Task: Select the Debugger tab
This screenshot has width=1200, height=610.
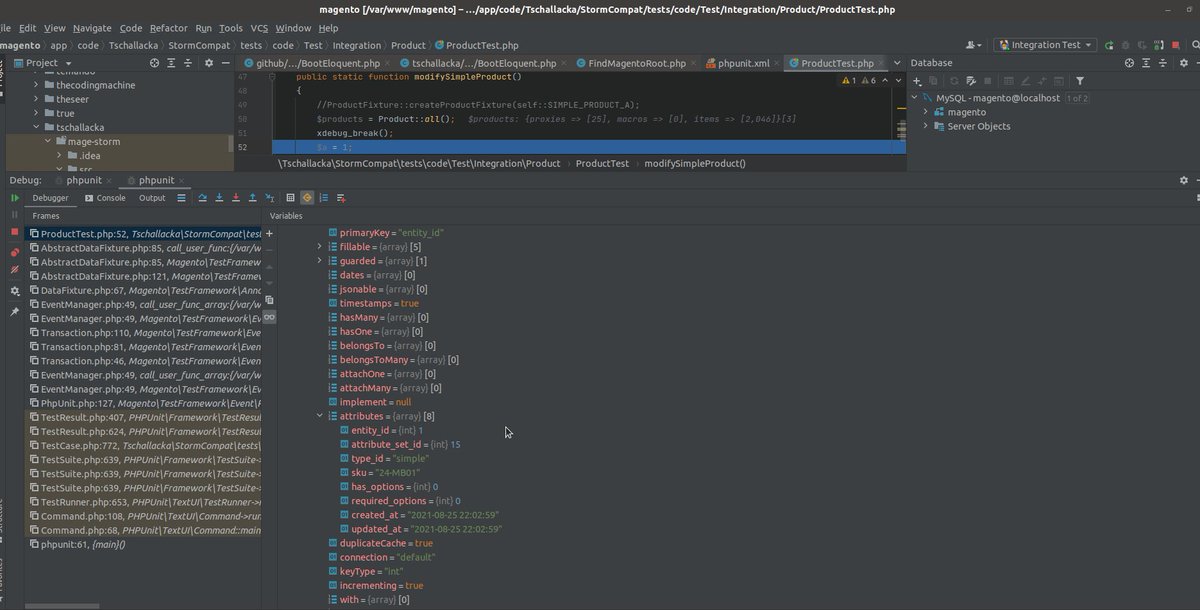Action: (x=51, y=198)
